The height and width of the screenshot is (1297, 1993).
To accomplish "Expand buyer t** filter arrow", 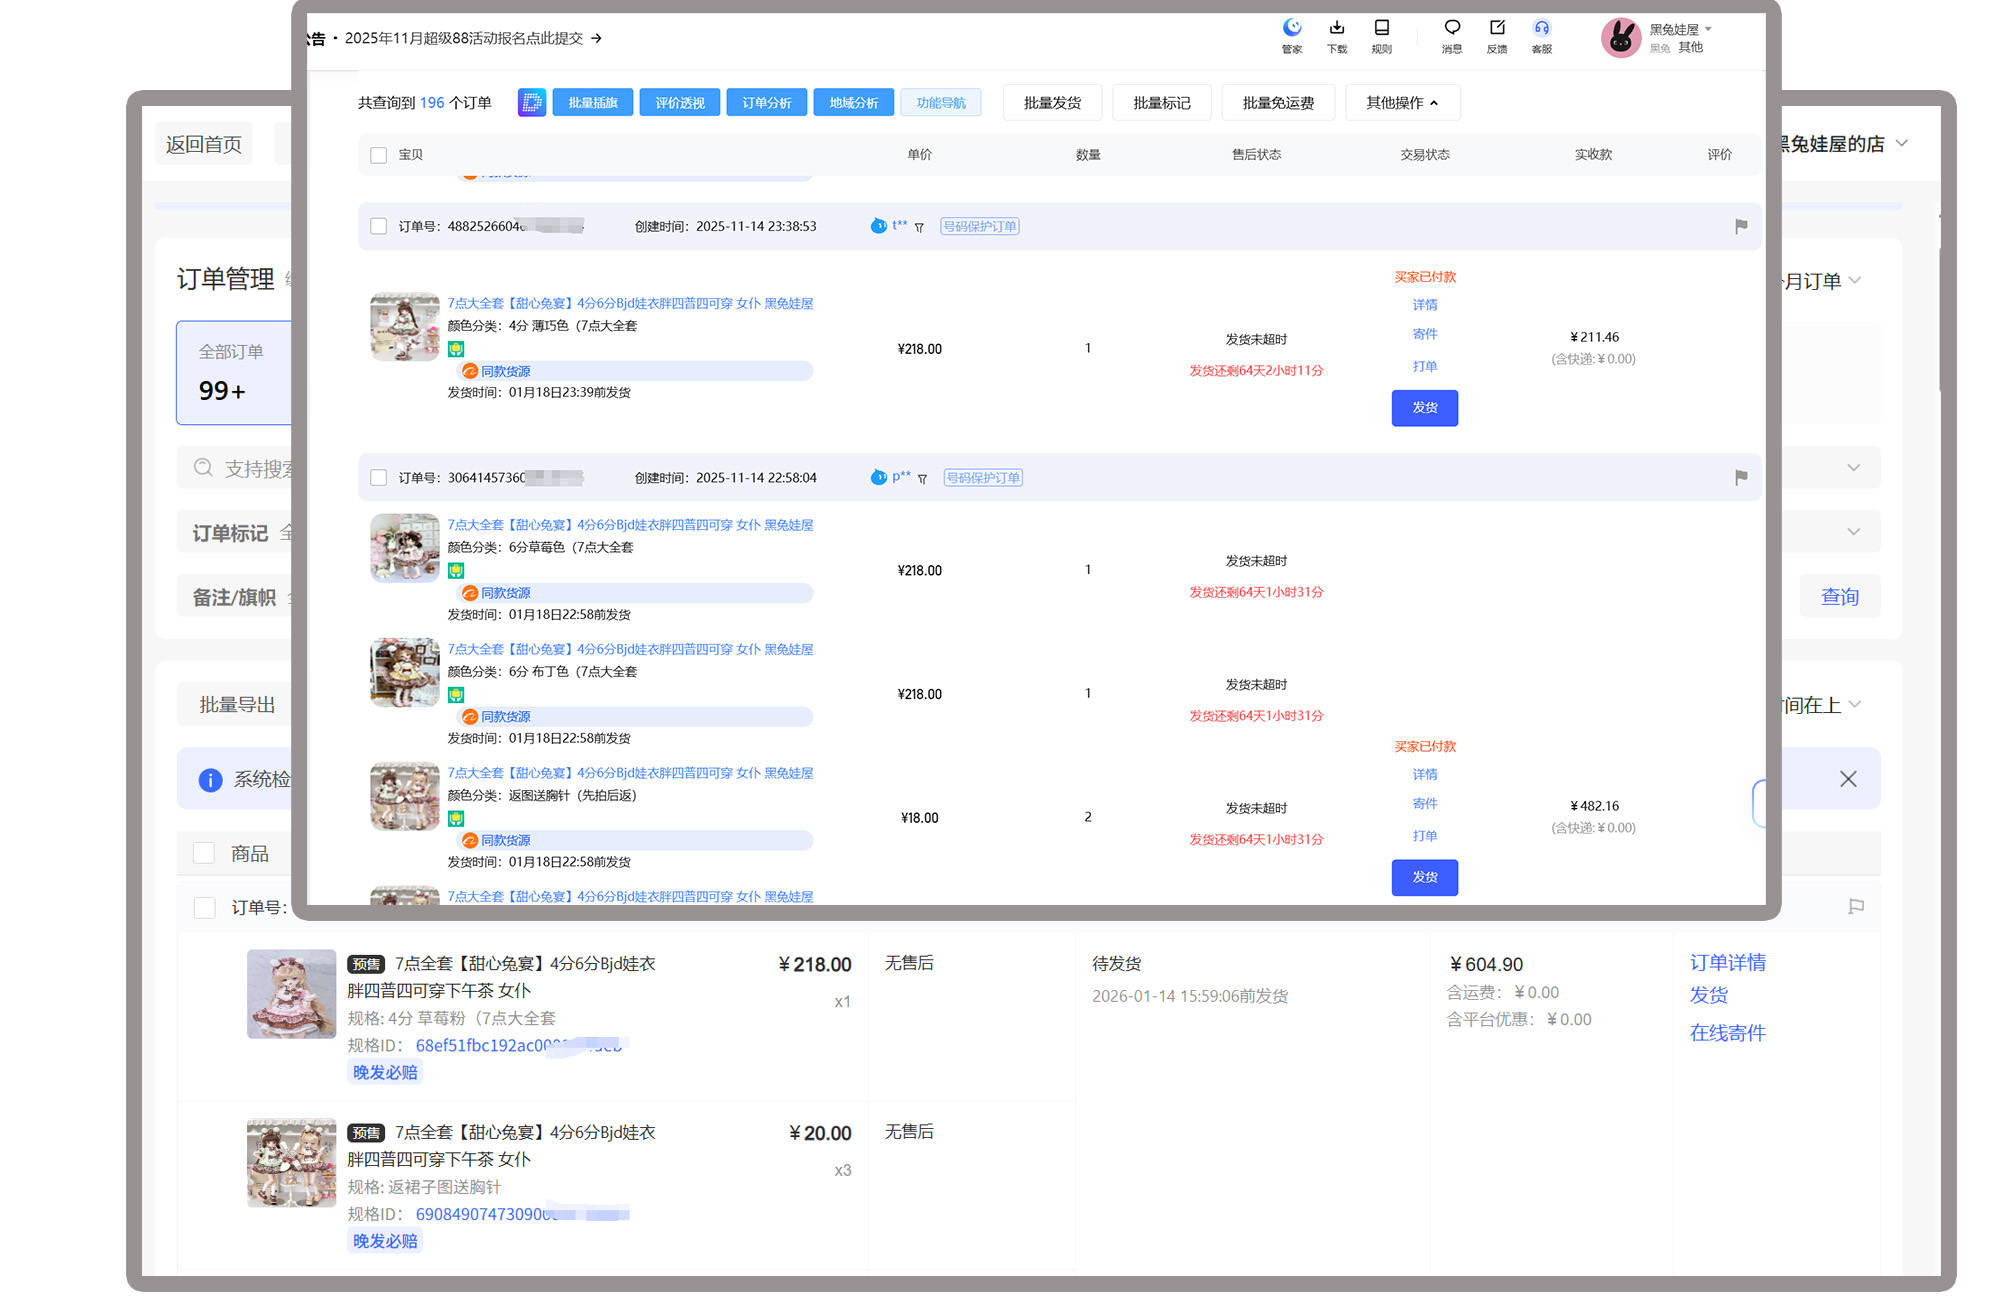I will pyautogui.click(x=919, y=227).
